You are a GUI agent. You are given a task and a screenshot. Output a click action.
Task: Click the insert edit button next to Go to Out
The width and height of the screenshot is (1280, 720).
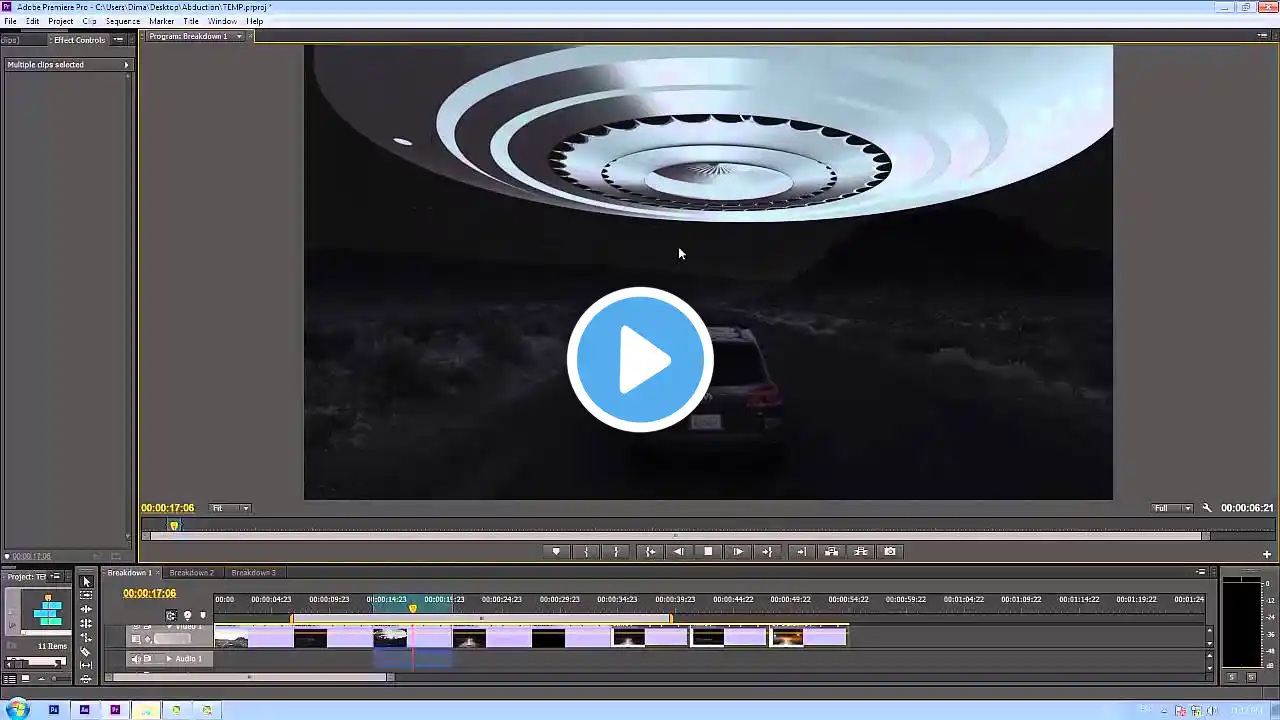(801, 551)
